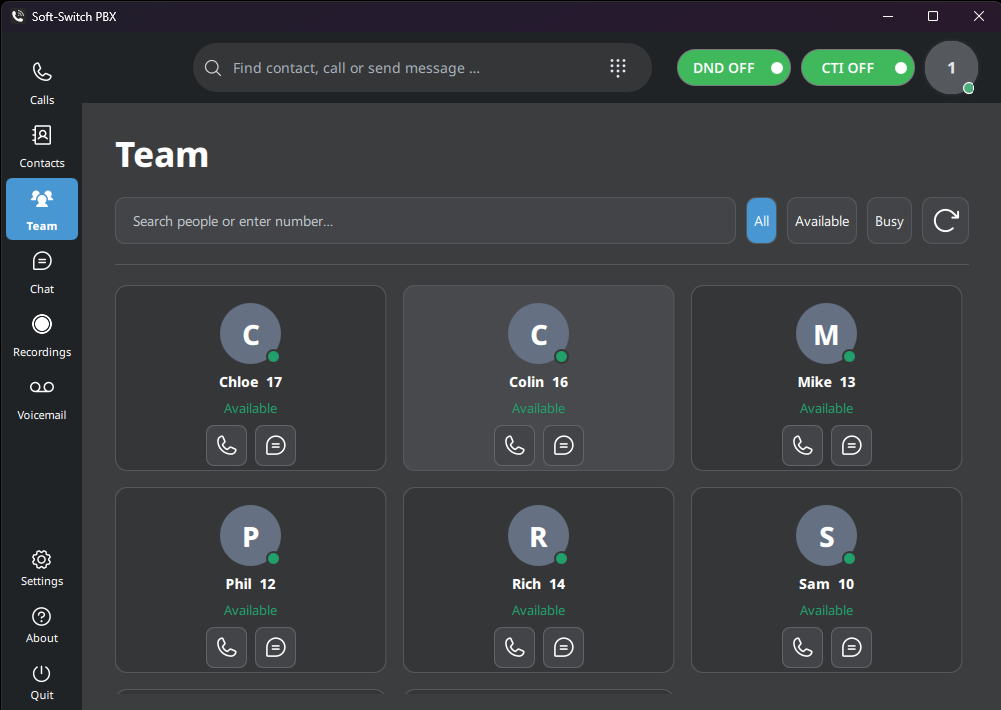Call Phil 12 using phone icon

[227, 647]
